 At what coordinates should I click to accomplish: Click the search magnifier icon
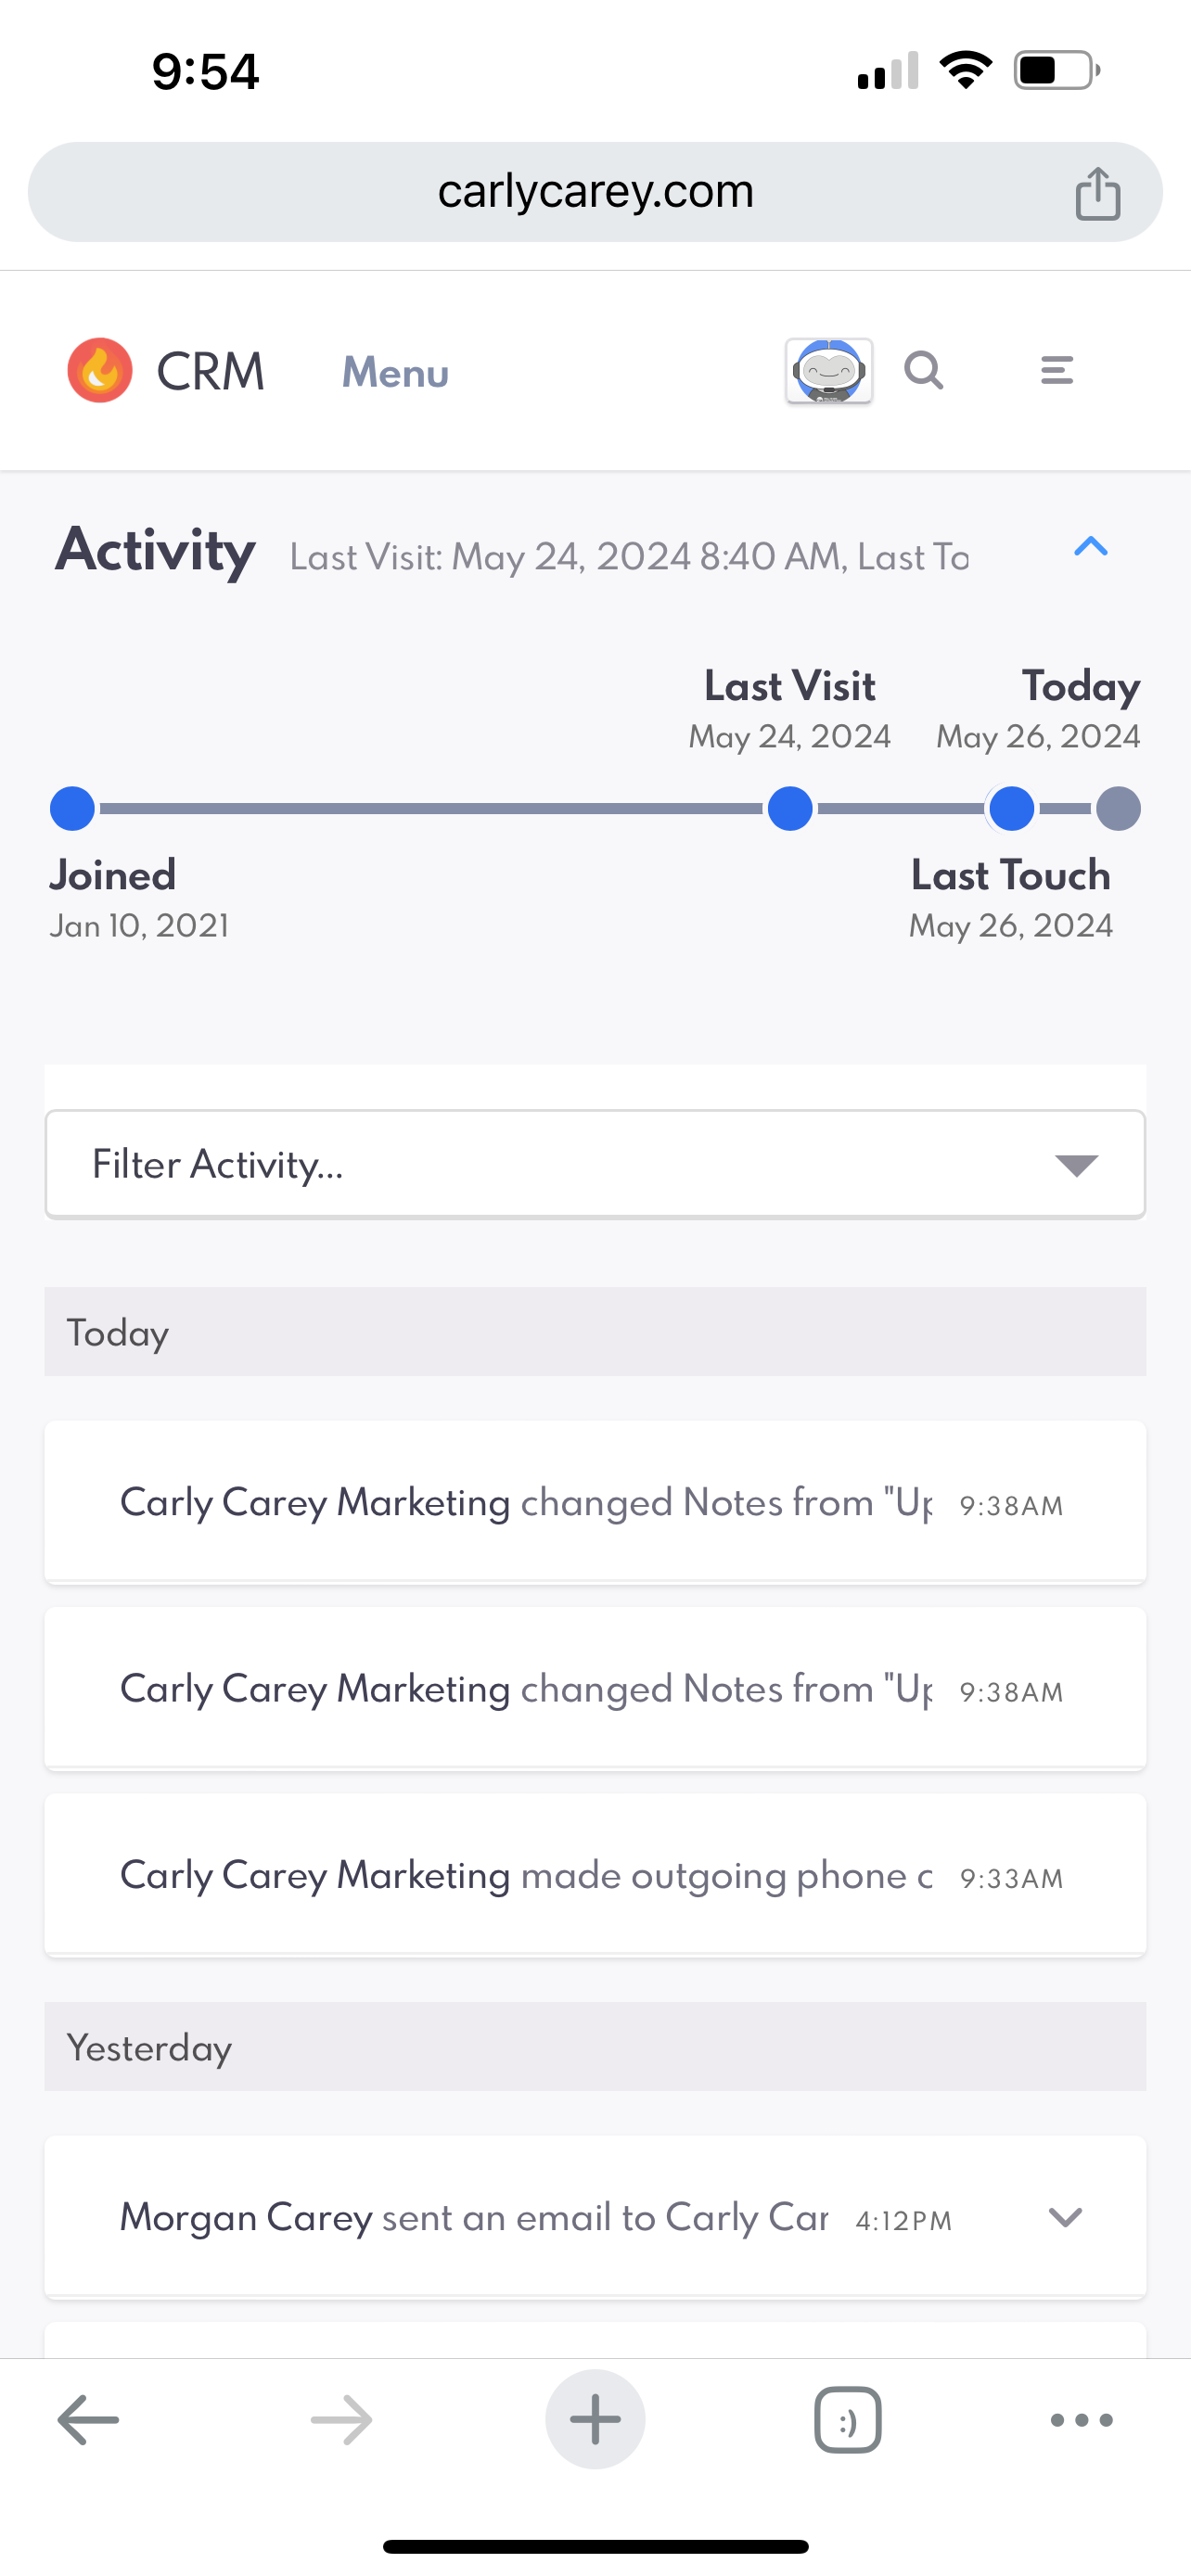tap(924, 371)
